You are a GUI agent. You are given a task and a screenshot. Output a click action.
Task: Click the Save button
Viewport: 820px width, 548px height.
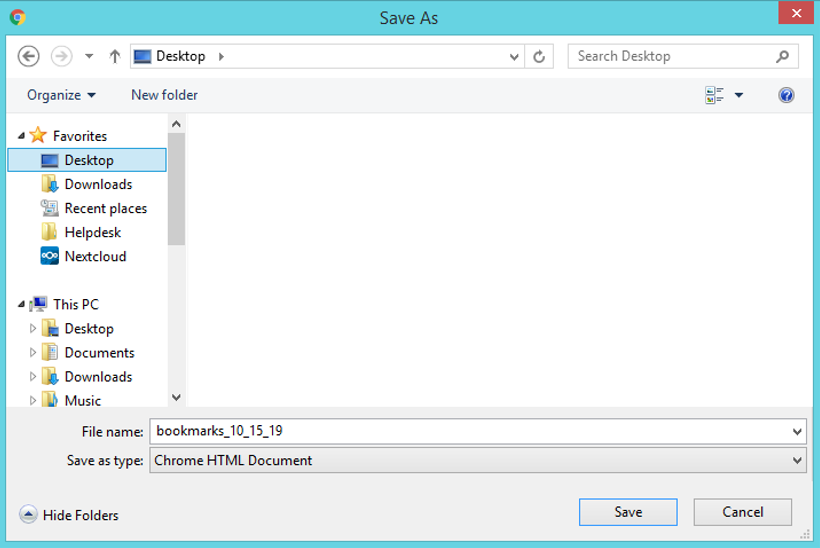628,512
